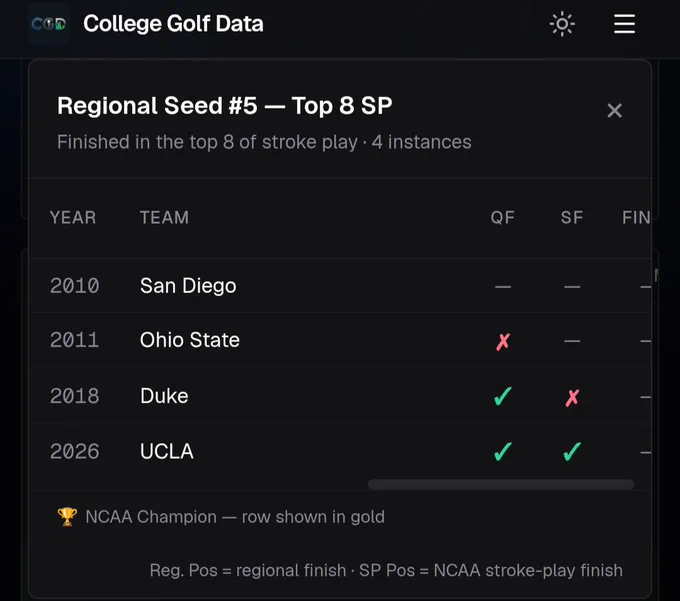Open the UCLA 2026 row

[x=340, y=451]
